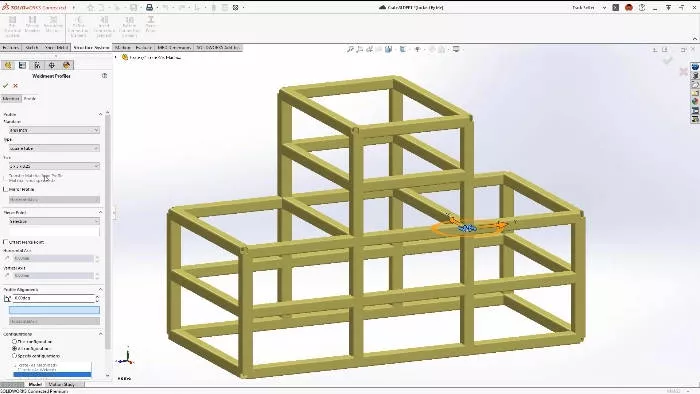700x394 pixels.
Task: Switch to the Member tab in the property panel
Action: pyautogui.click(x=11, y=99)
